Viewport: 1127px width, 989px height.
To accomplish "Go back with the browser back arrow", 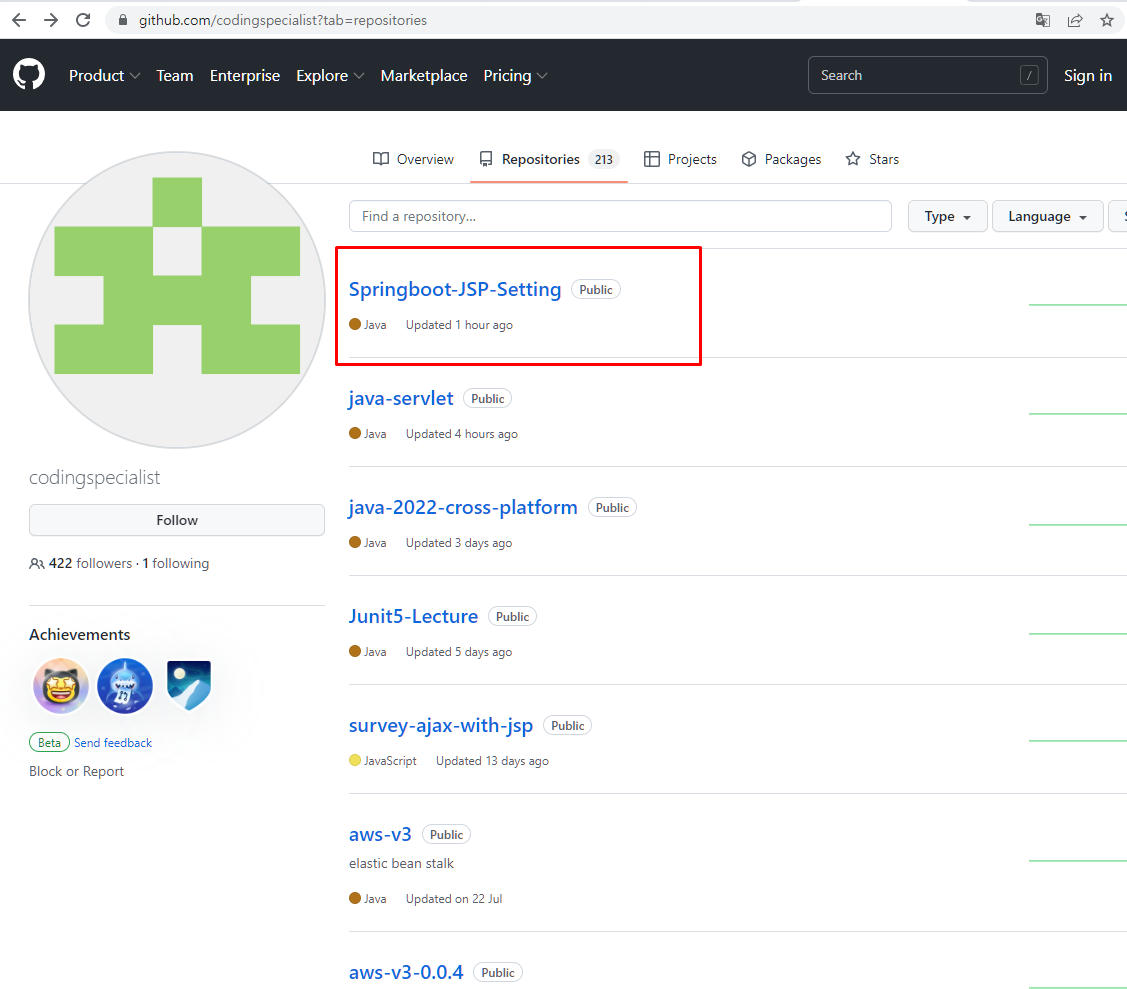I will (x=19, y=20).
